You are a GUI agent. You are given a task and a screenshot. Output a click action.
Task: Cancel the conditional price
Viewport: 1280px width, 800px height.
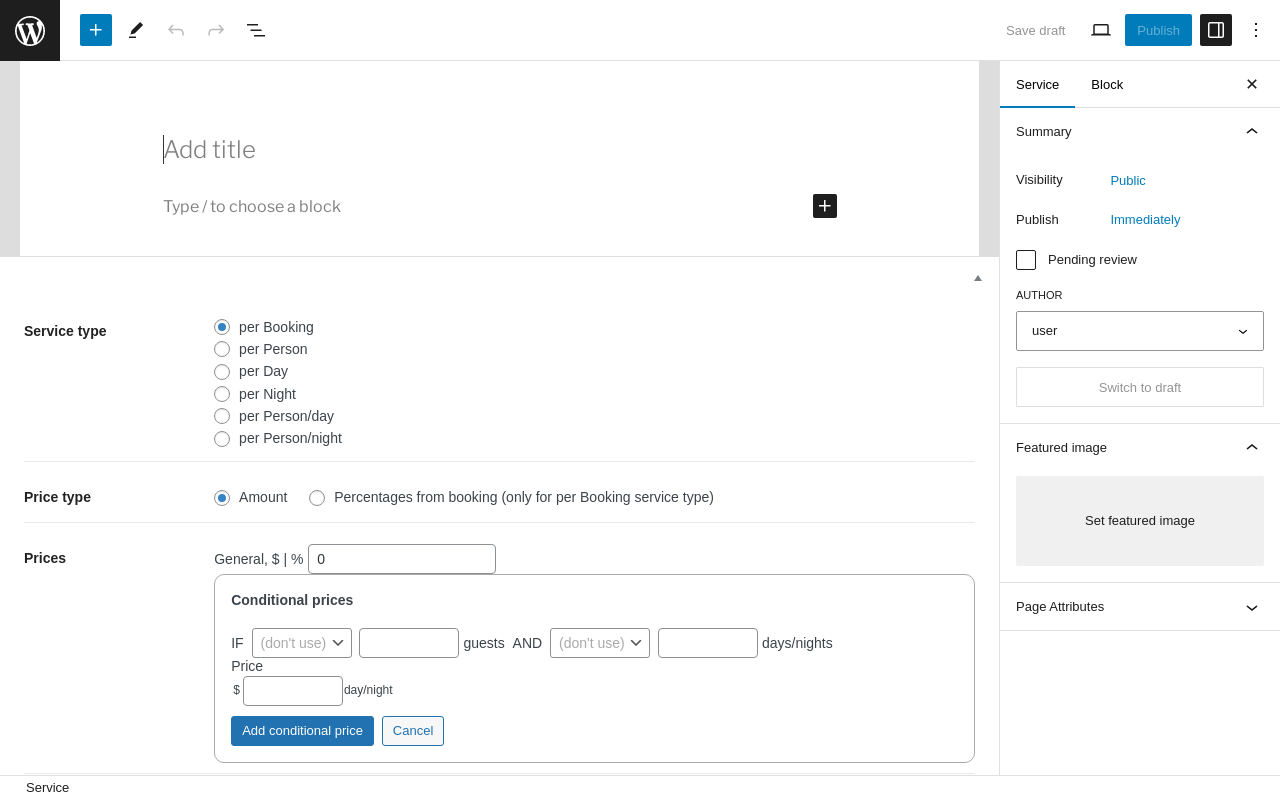click(413, 731)
